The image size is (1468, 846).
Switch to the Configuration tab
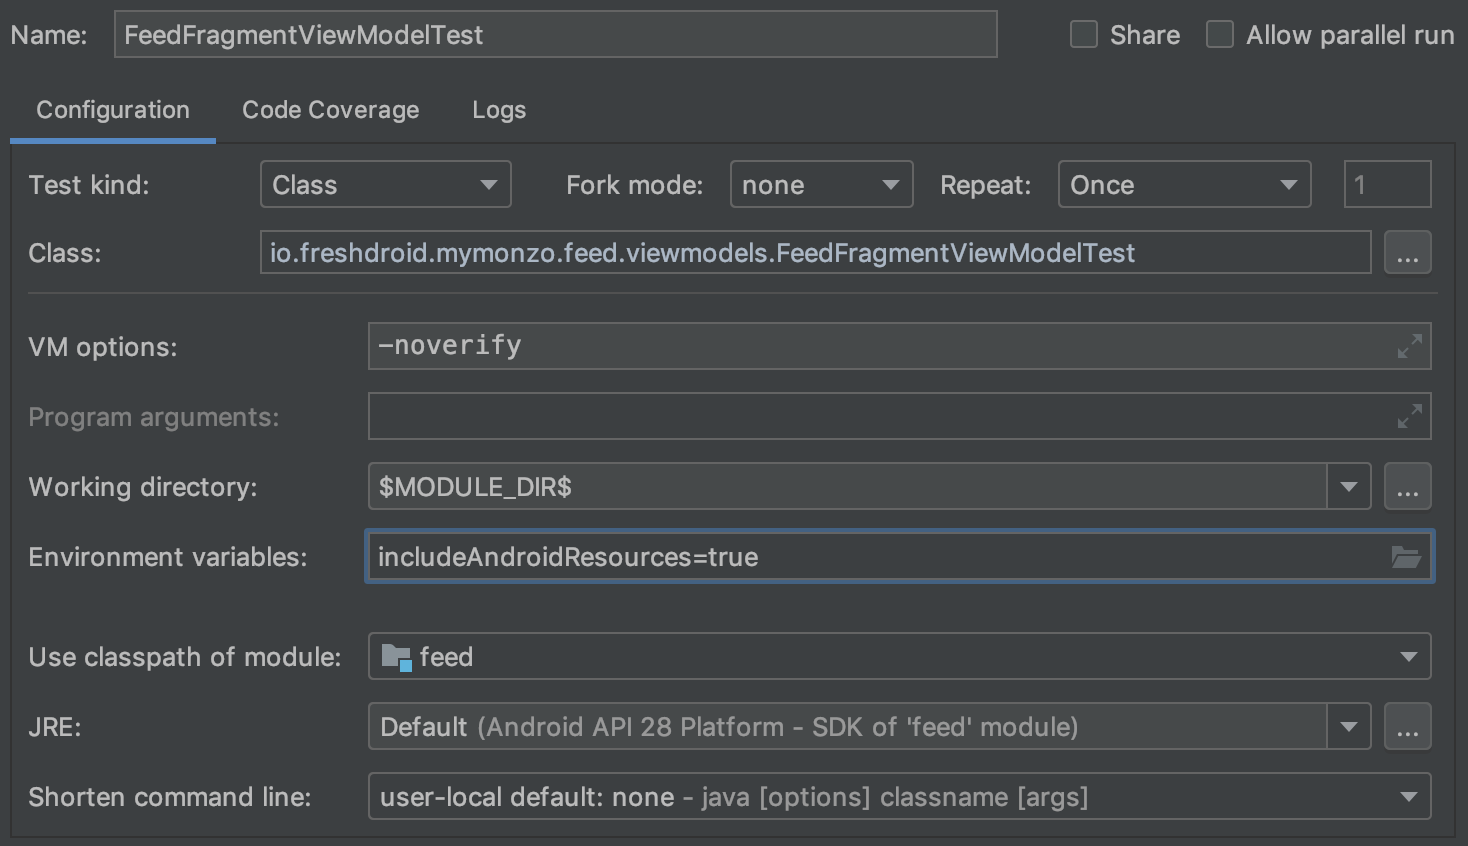113,110
